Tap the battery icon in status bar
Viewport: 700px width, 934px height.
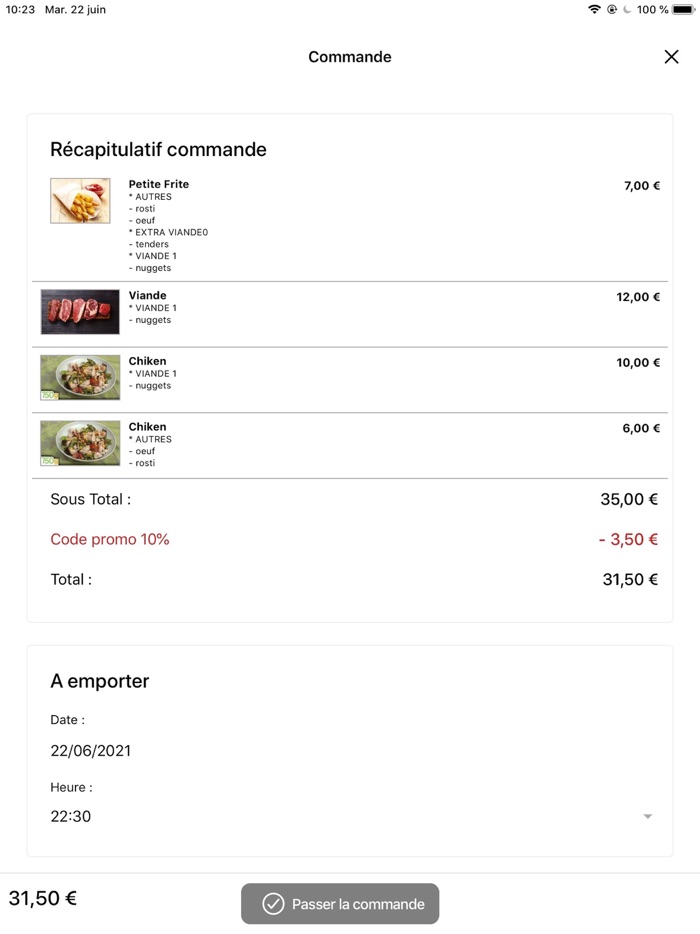[684, 9]
